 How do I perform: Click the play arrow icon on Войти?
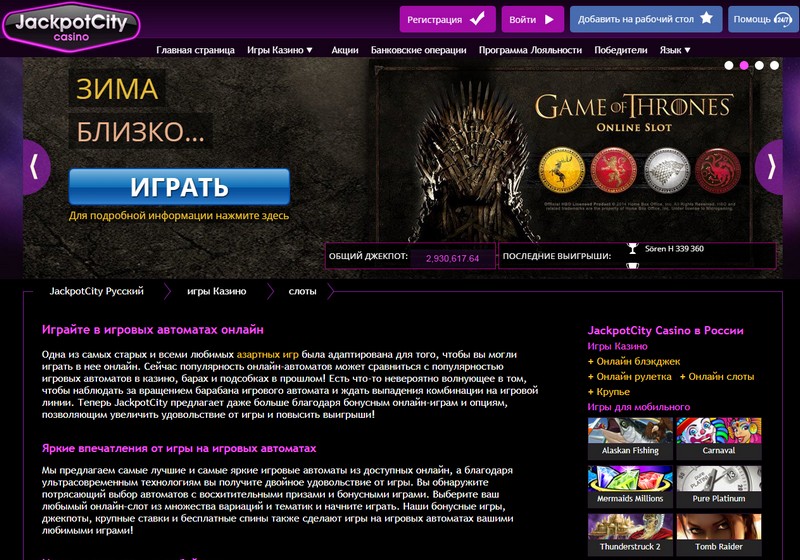[x=549, y=19]
